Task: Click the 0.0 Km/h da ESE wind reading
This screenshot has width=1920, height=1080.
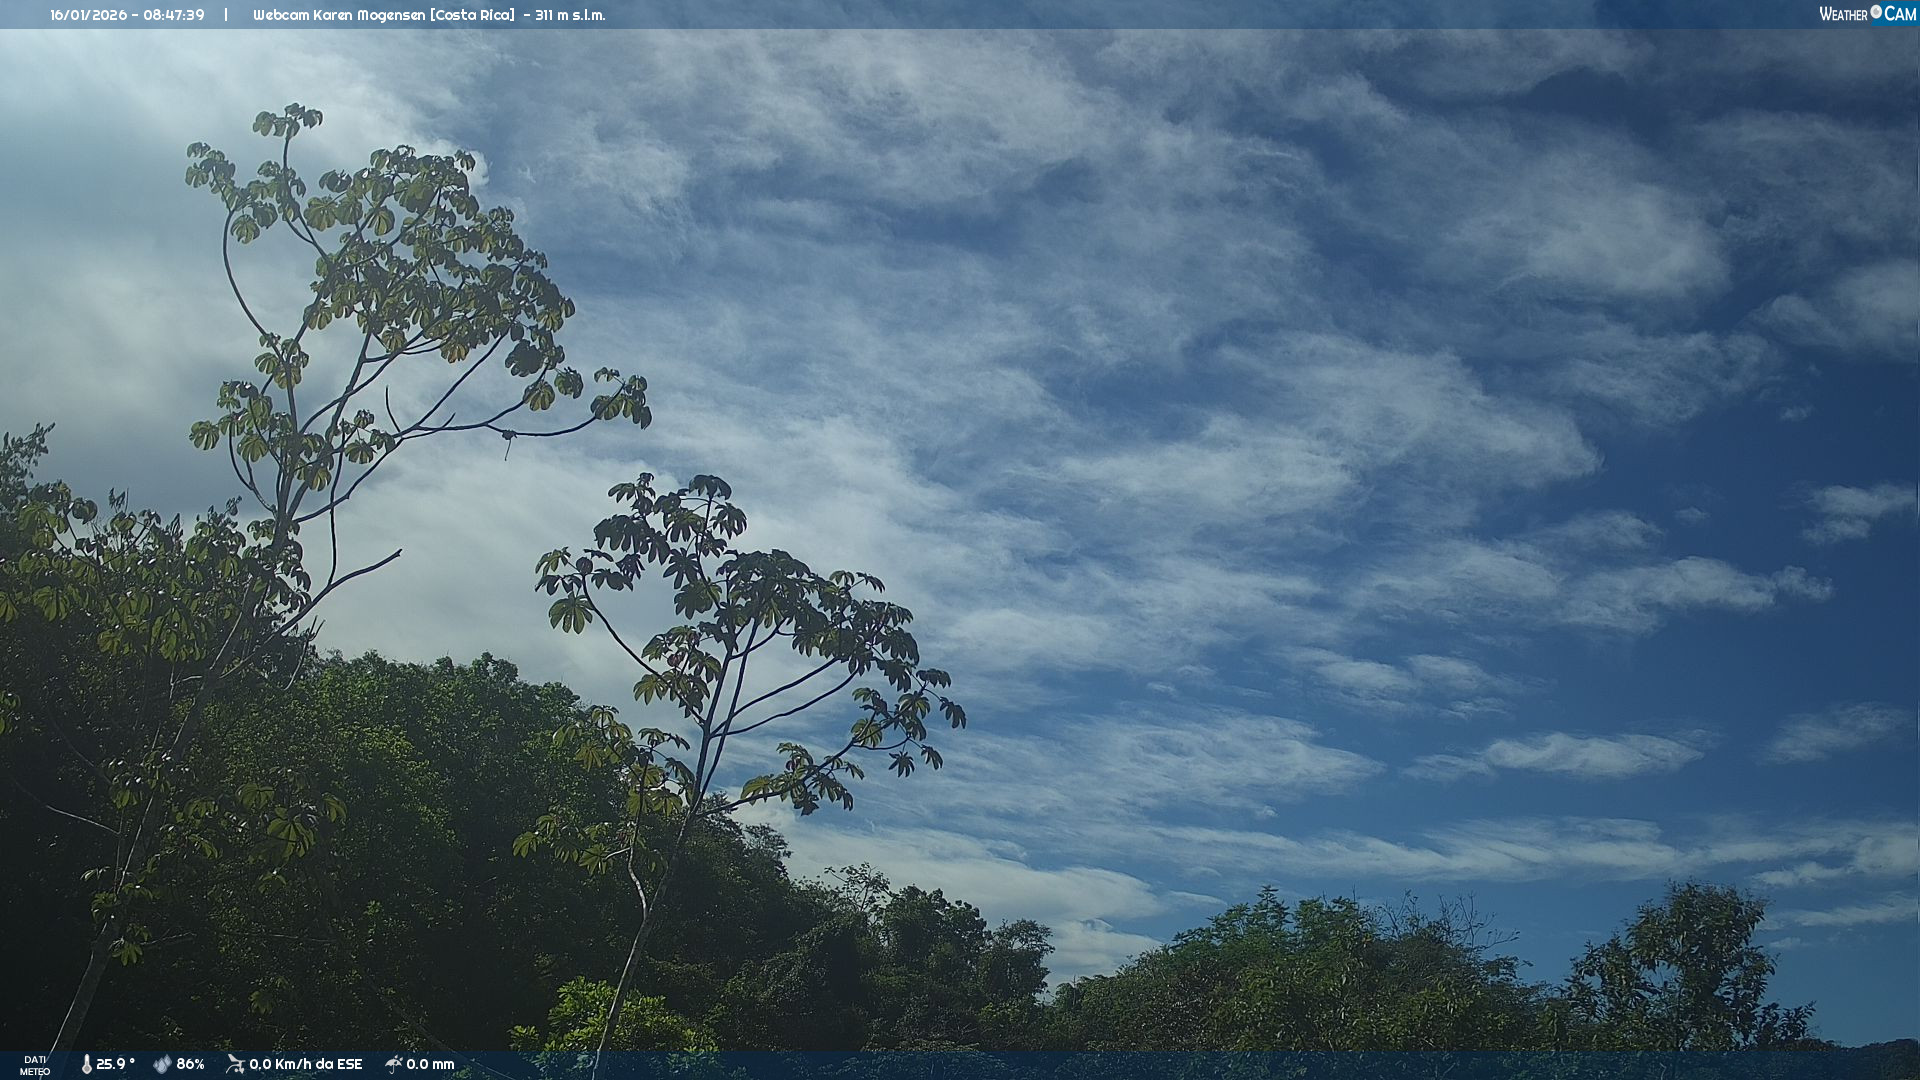Action: pyautogui.click(x=305, y=1064)
